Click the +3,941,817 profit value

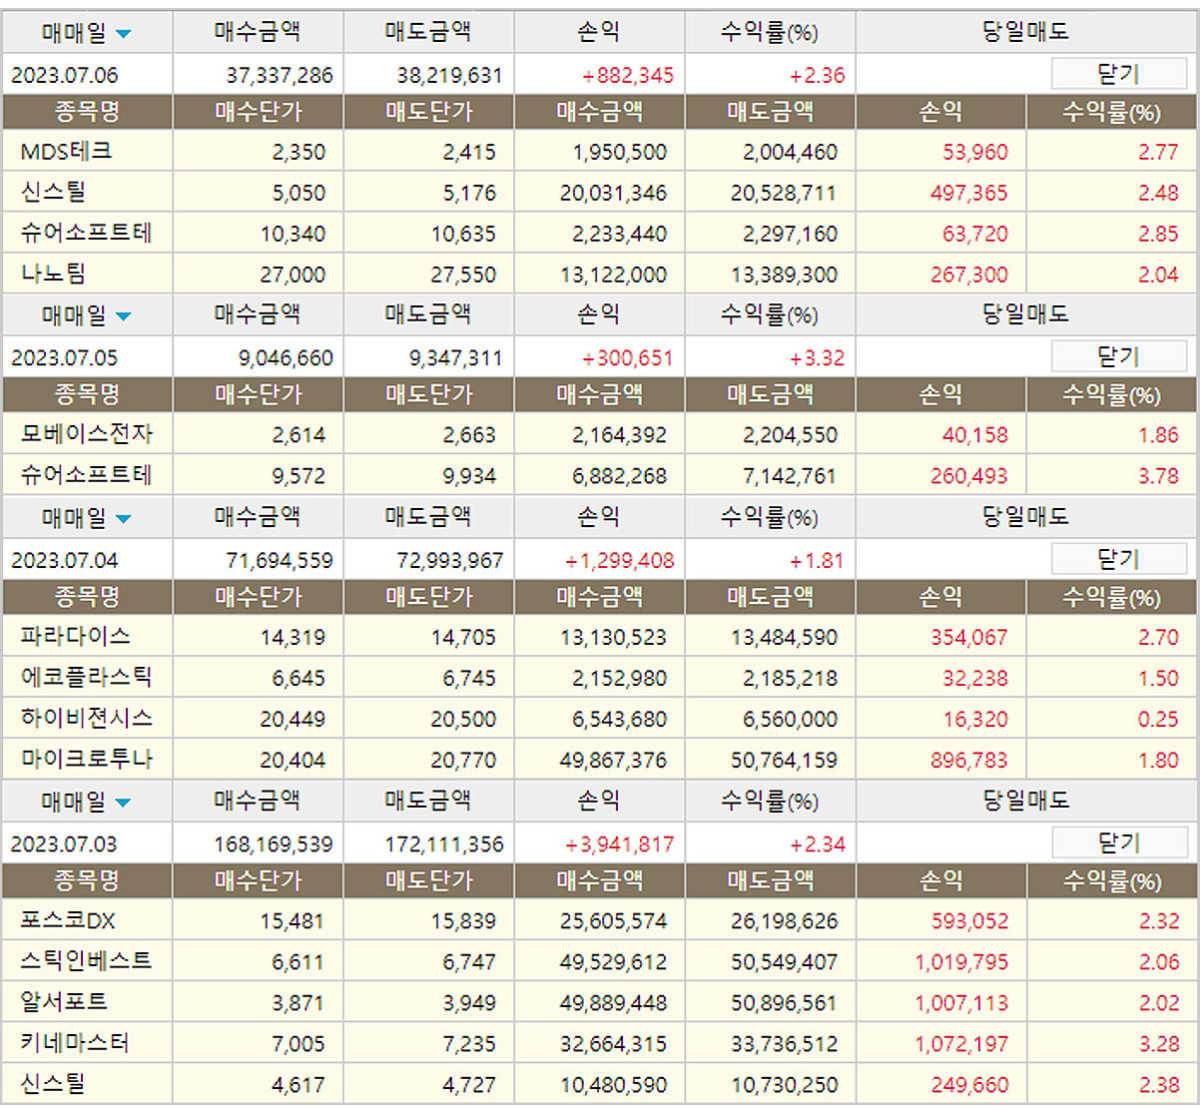click(x=620, y=844)
